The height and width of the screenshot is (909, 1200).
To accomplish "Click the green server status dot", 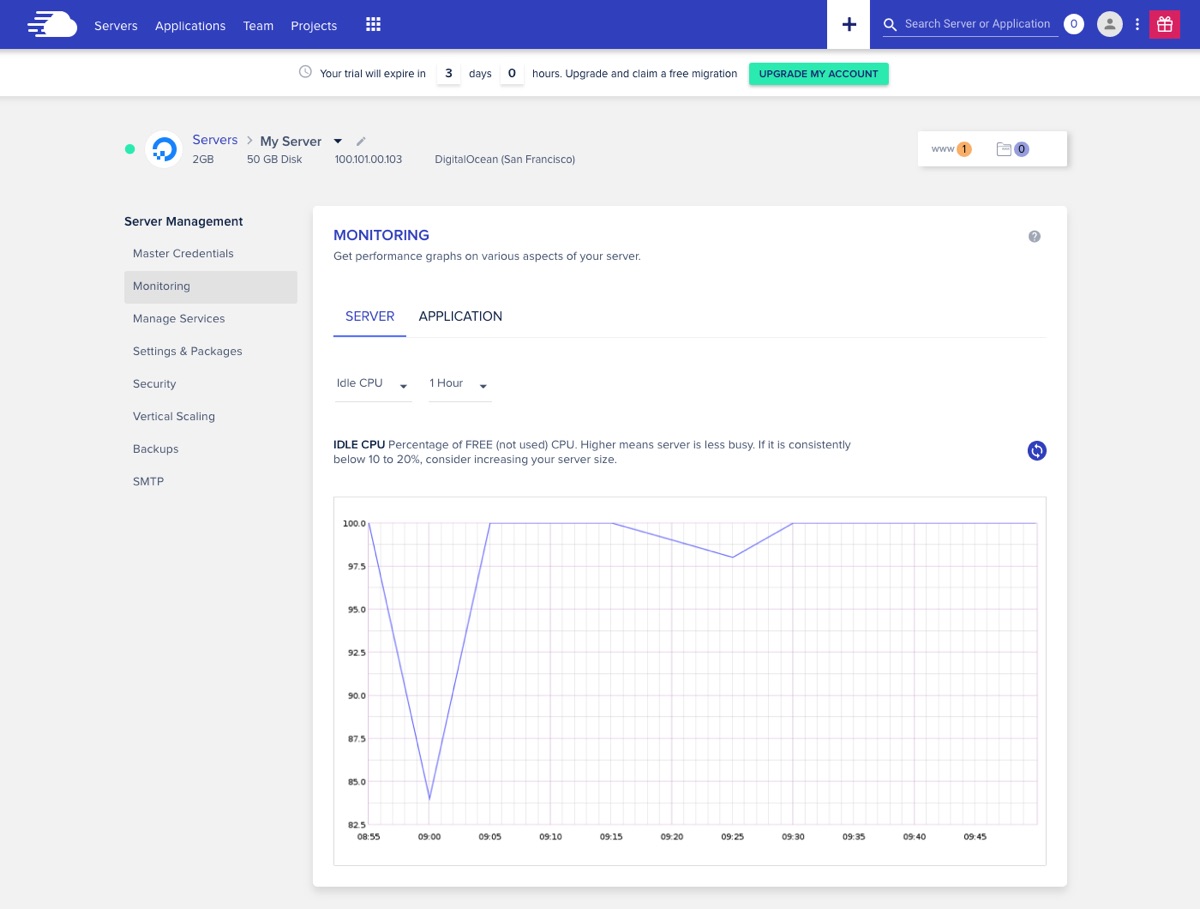I will tap(129, 149).
